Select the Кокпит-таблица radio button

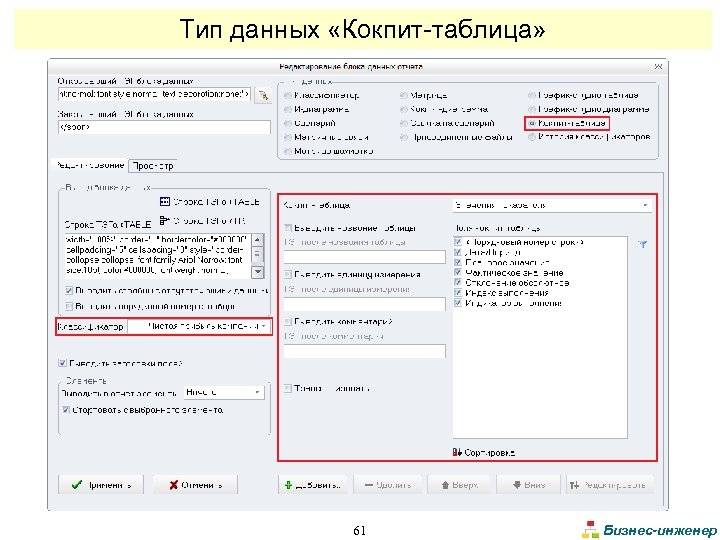point(532,123)
